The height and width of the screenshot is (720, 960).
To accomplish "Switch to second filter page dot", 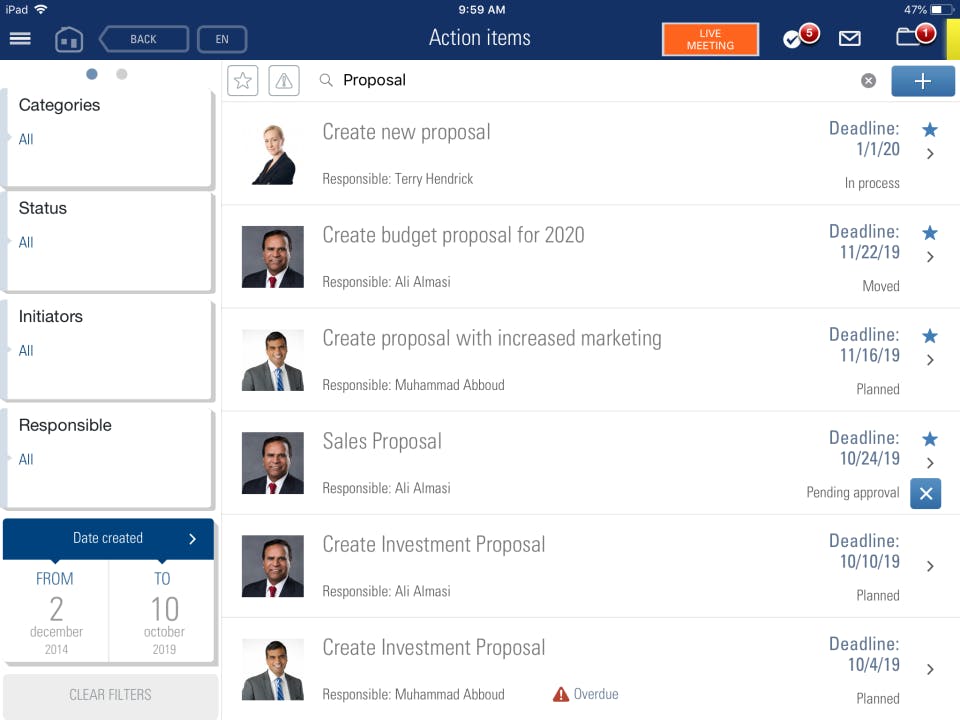I will (122, 74).
